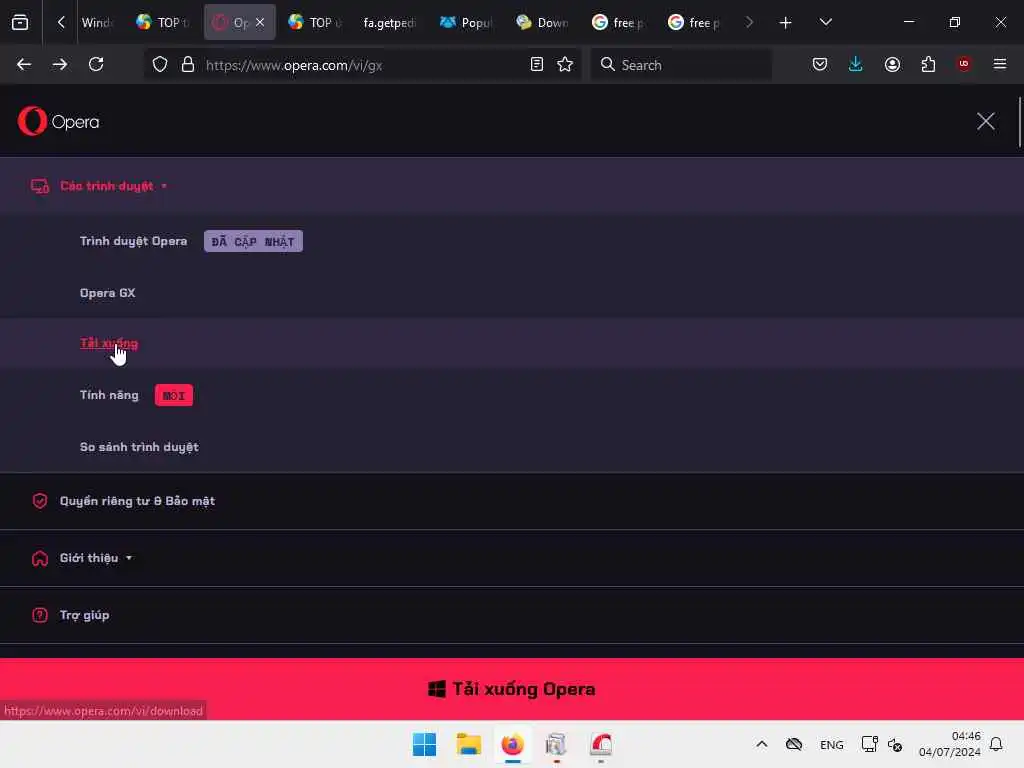This screenshot has width=1024, height=768.
Task: Click the opera.com URL address field
Action: tap(362, 65)
